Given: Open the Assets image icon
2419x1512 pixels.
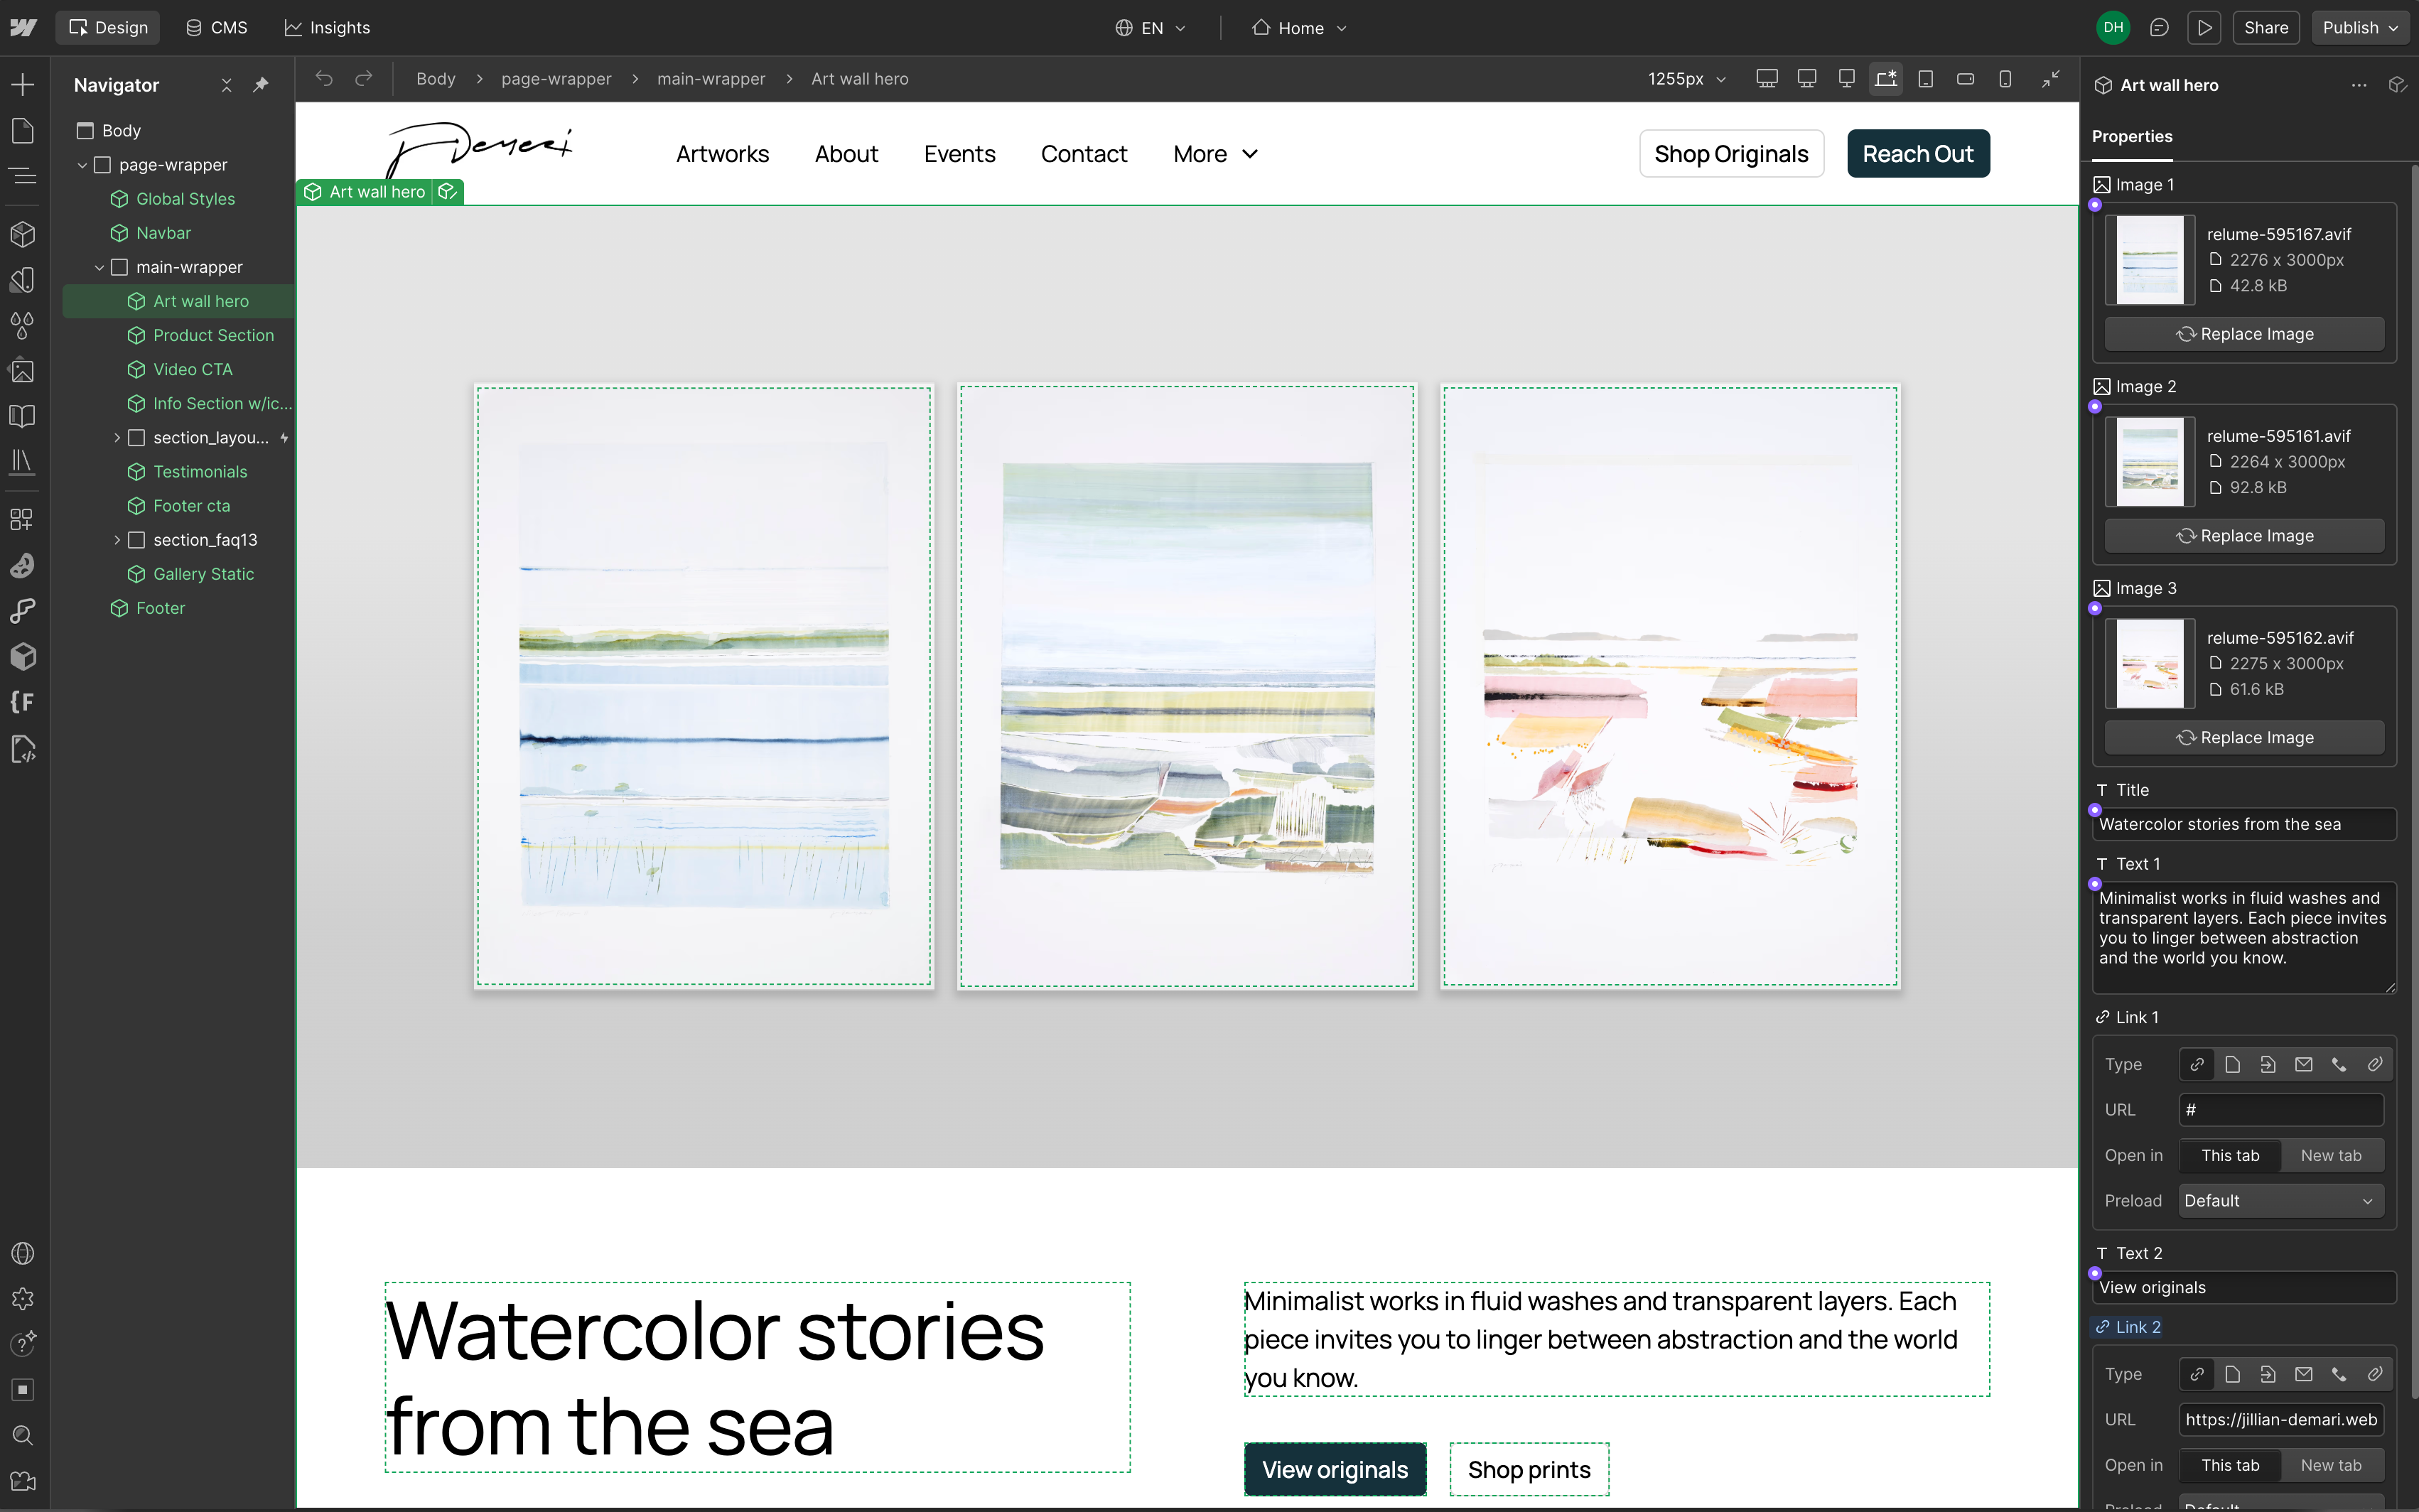Looking at the screenshot, I should (22, 371).
